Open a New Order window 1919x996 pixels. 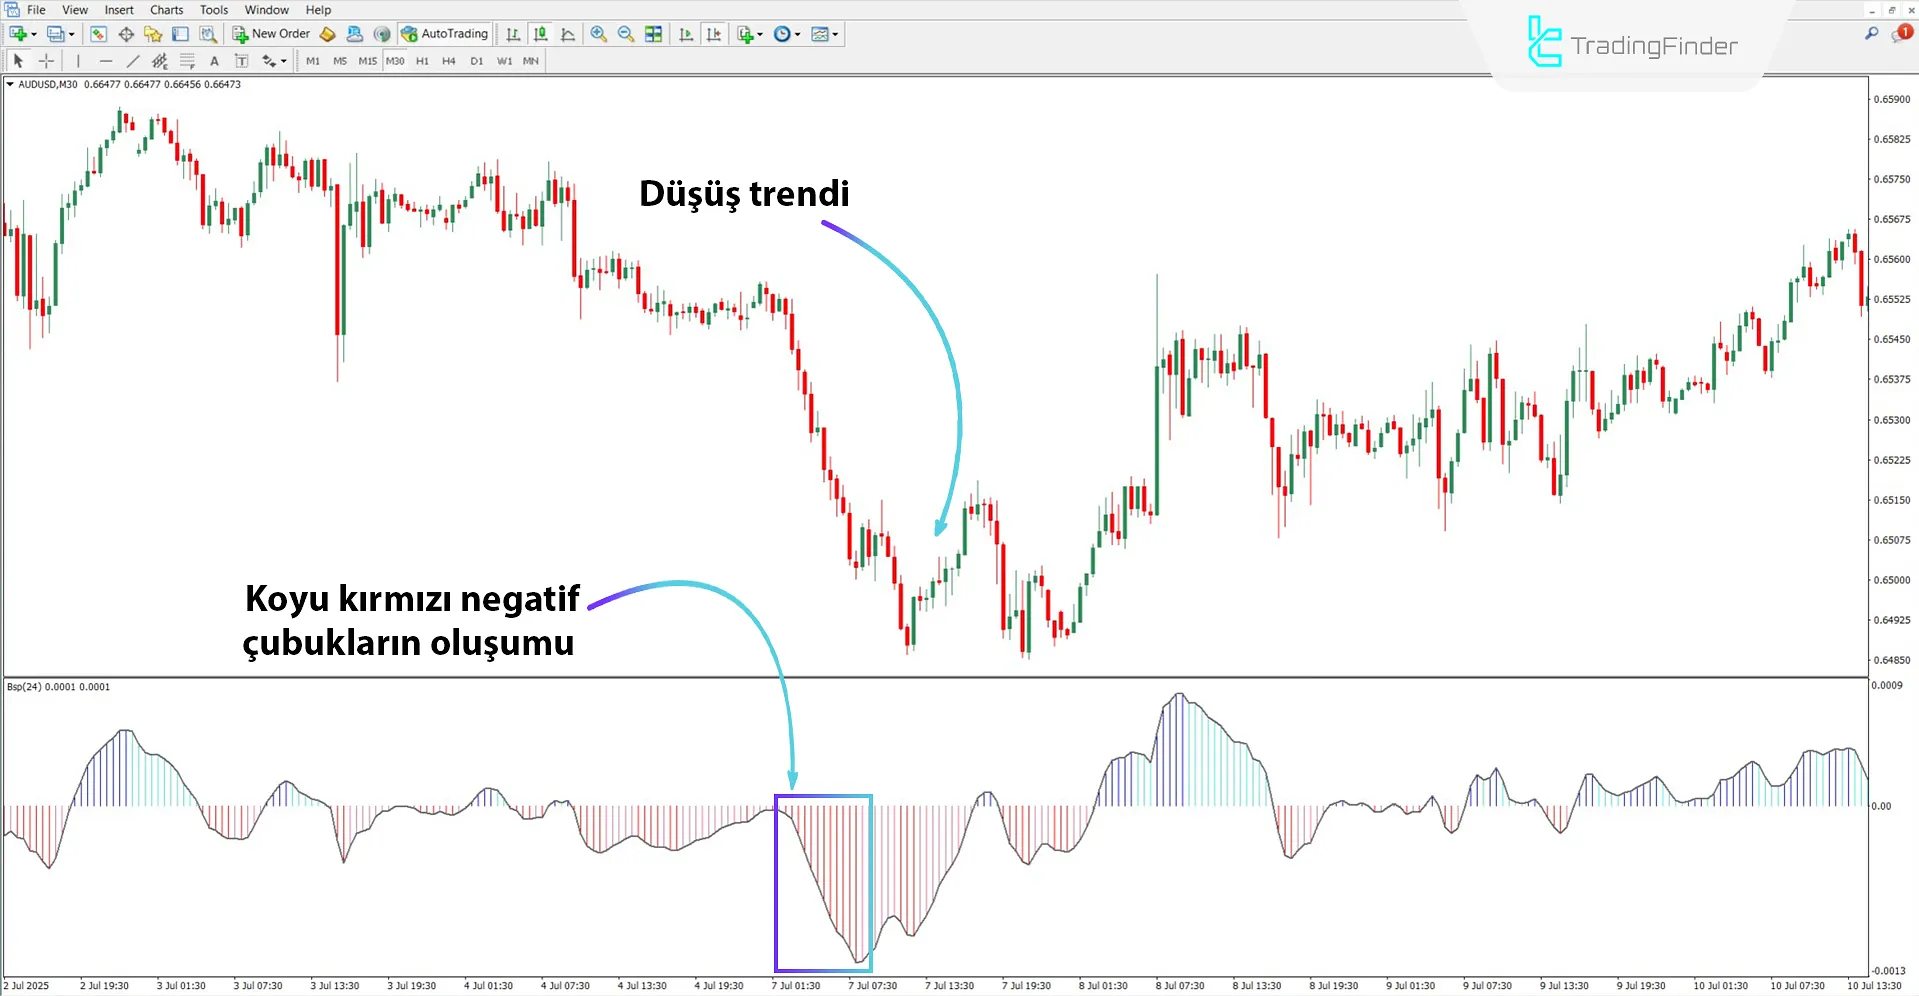(270, 33)
